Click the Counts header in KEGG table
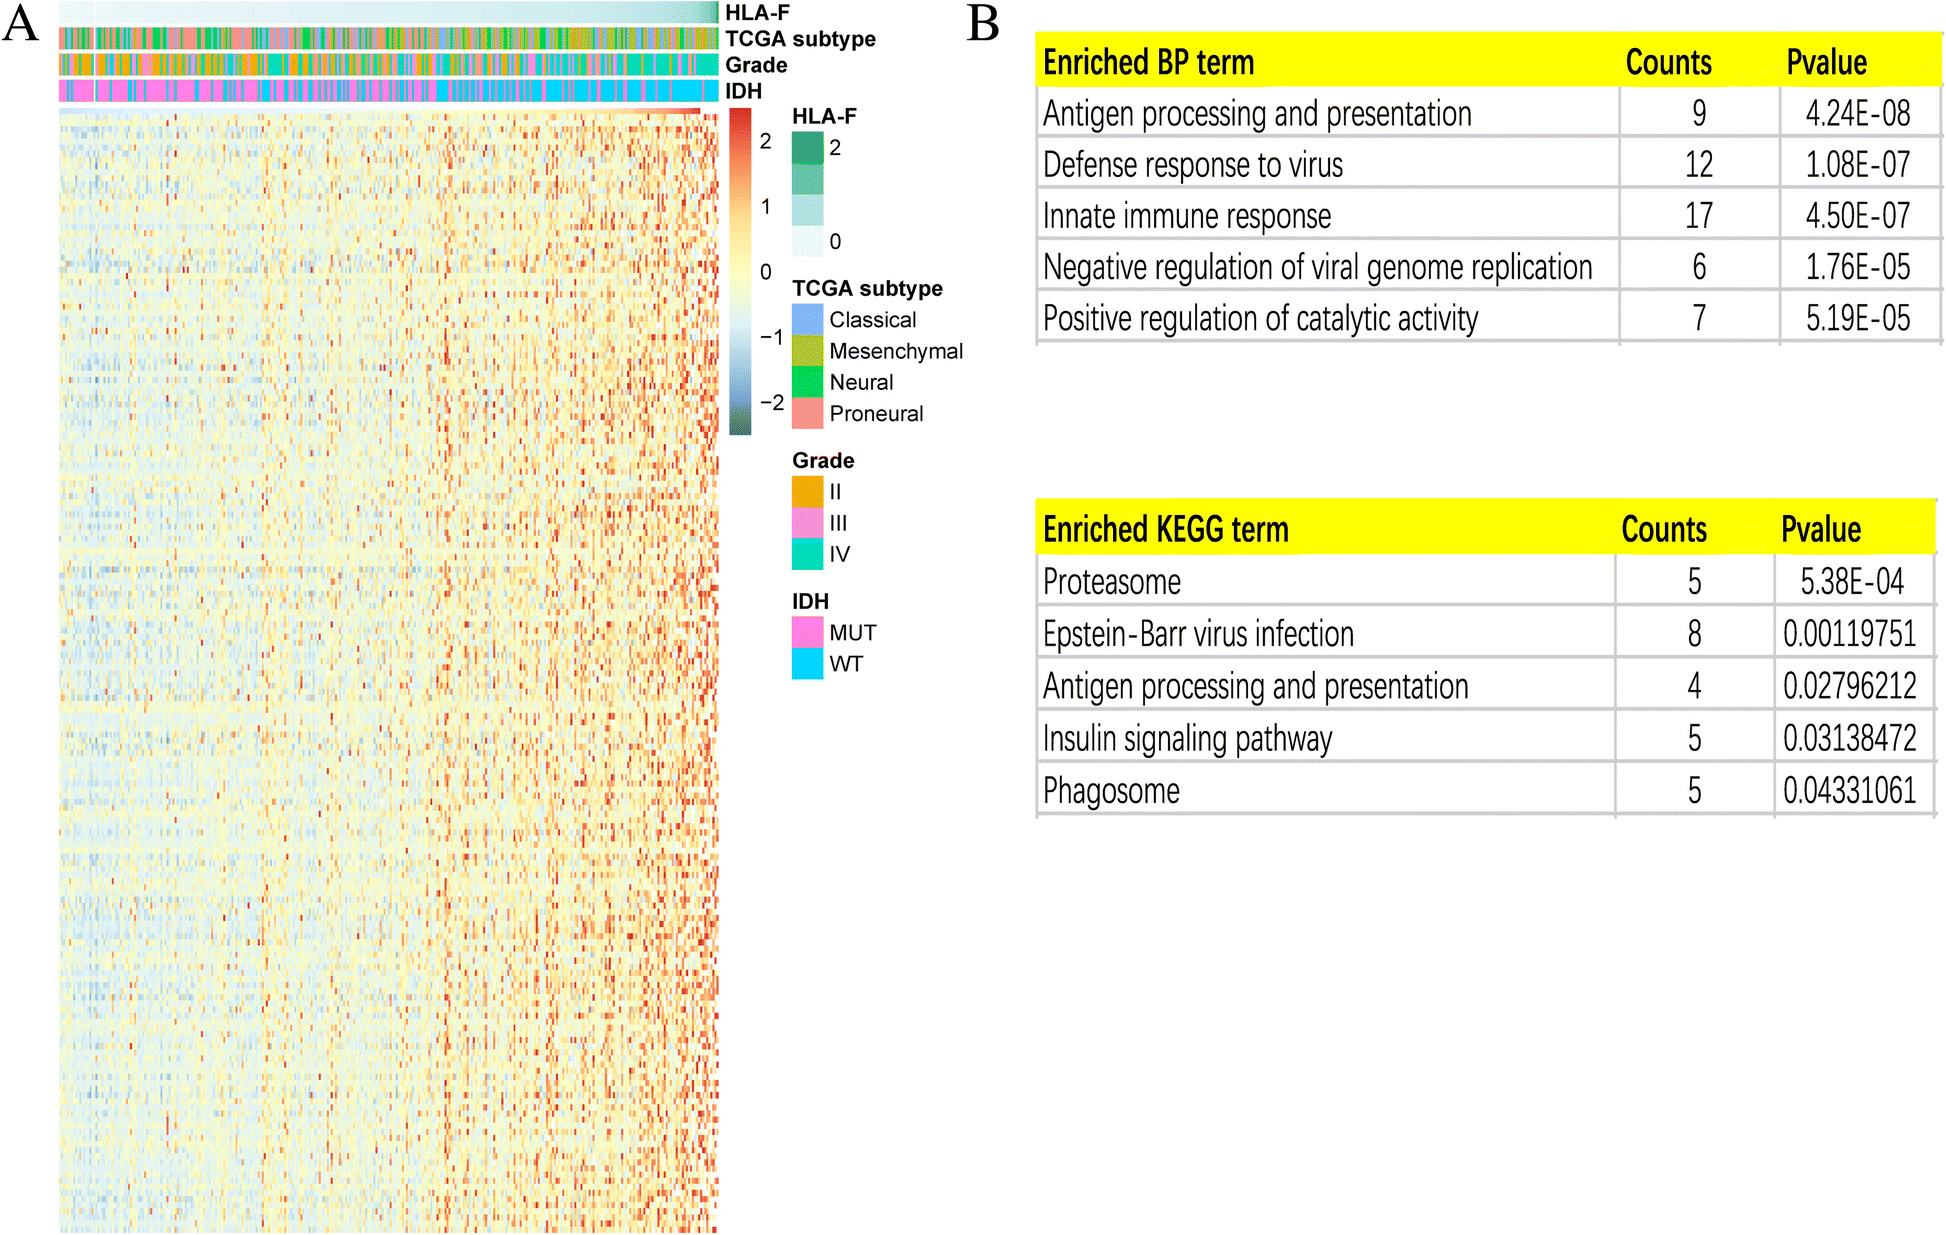Image resolution: width=1946 pixels, height=1235 pixels. 1664,529
